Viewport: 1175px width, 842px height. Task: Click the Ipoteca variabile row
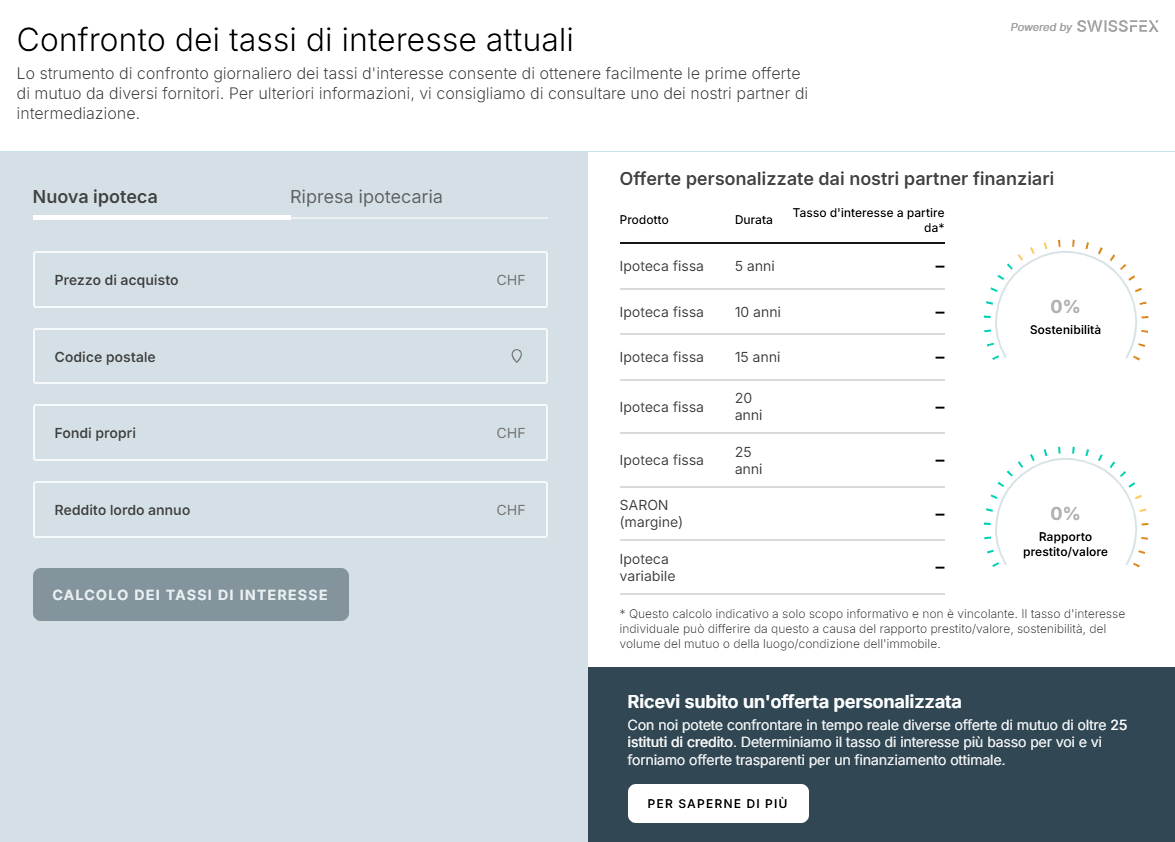coord(782,568)
